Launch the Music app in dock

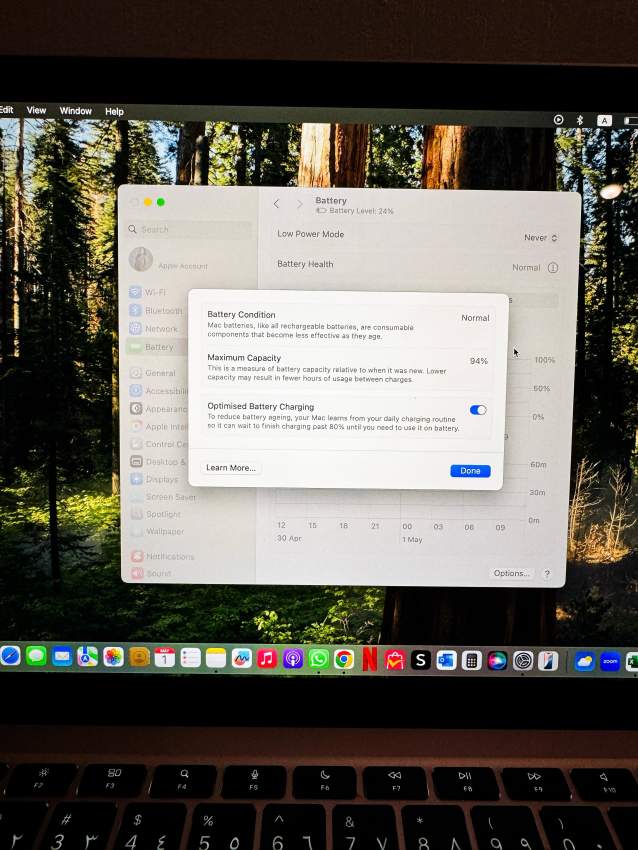point(266,659)
